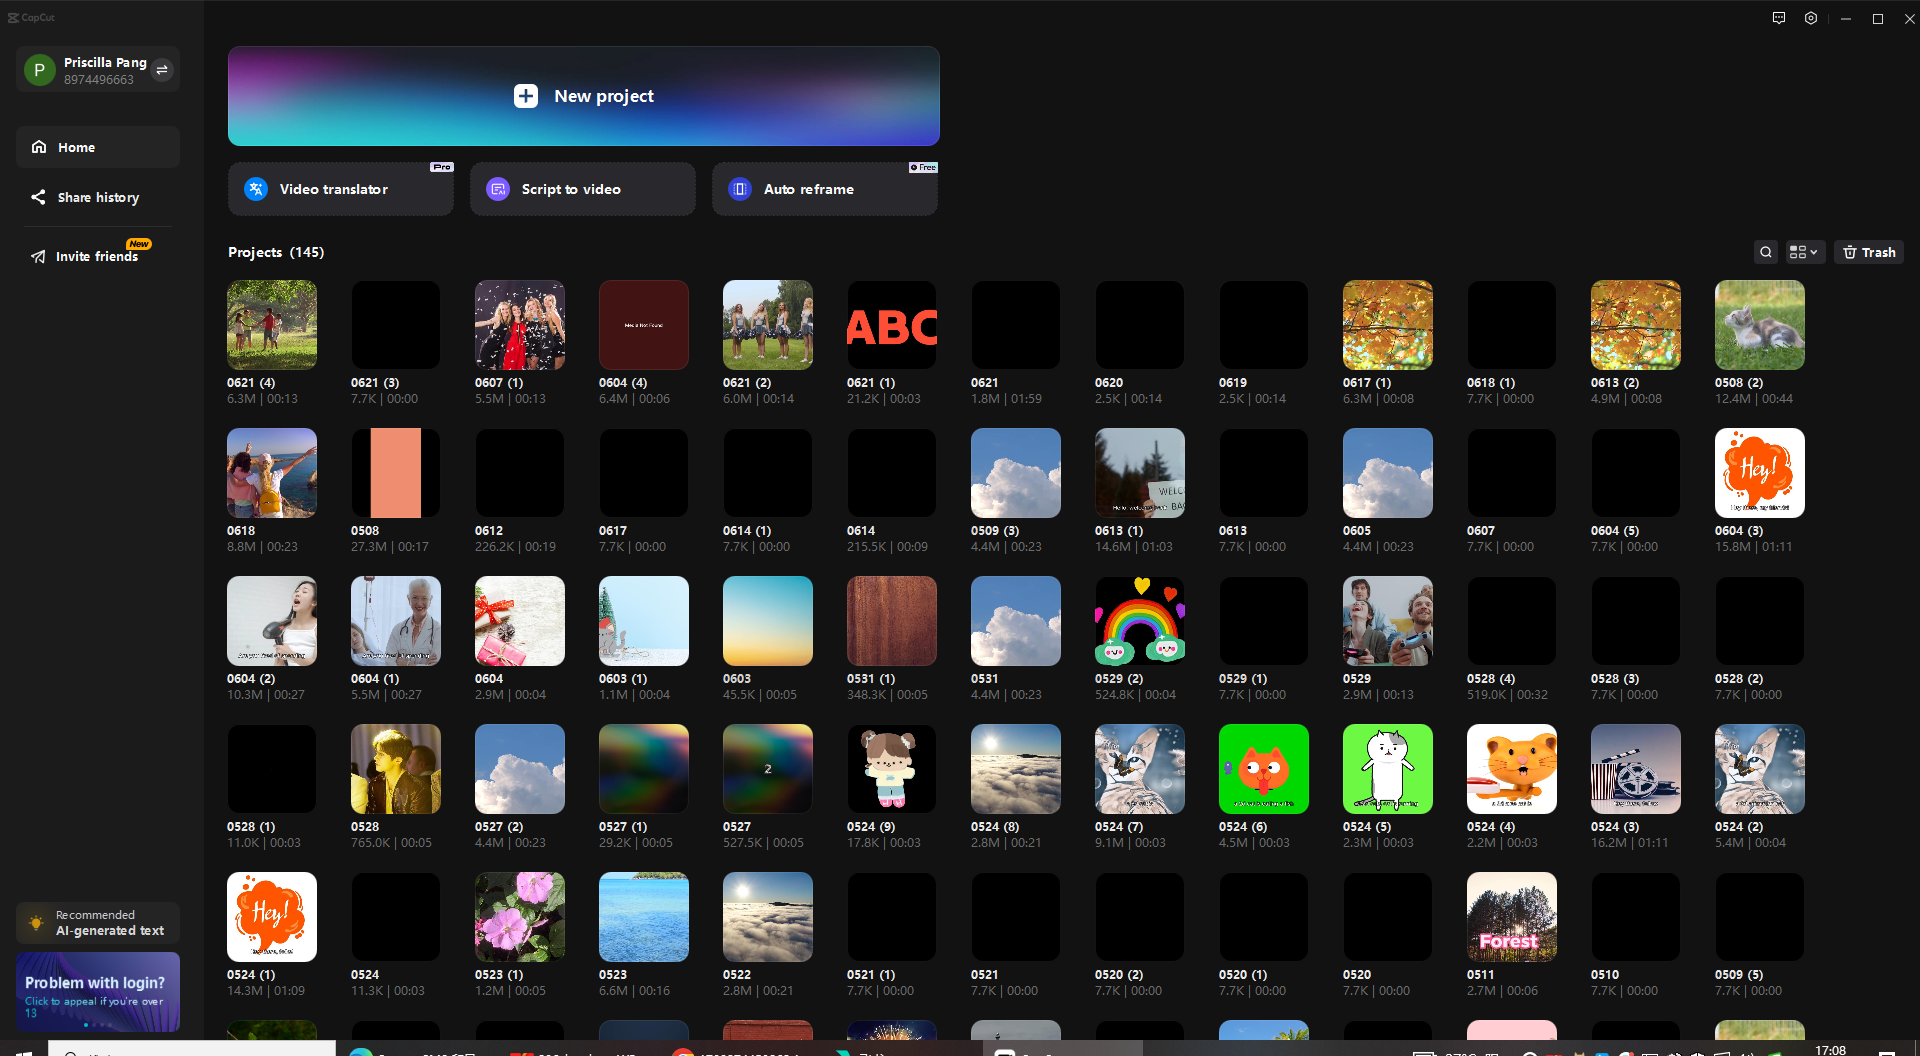This screenshot has width=1920, height=1056.
Task: Open project 0604 (3) Hey thumbnail
Action: coord(1760,473)
